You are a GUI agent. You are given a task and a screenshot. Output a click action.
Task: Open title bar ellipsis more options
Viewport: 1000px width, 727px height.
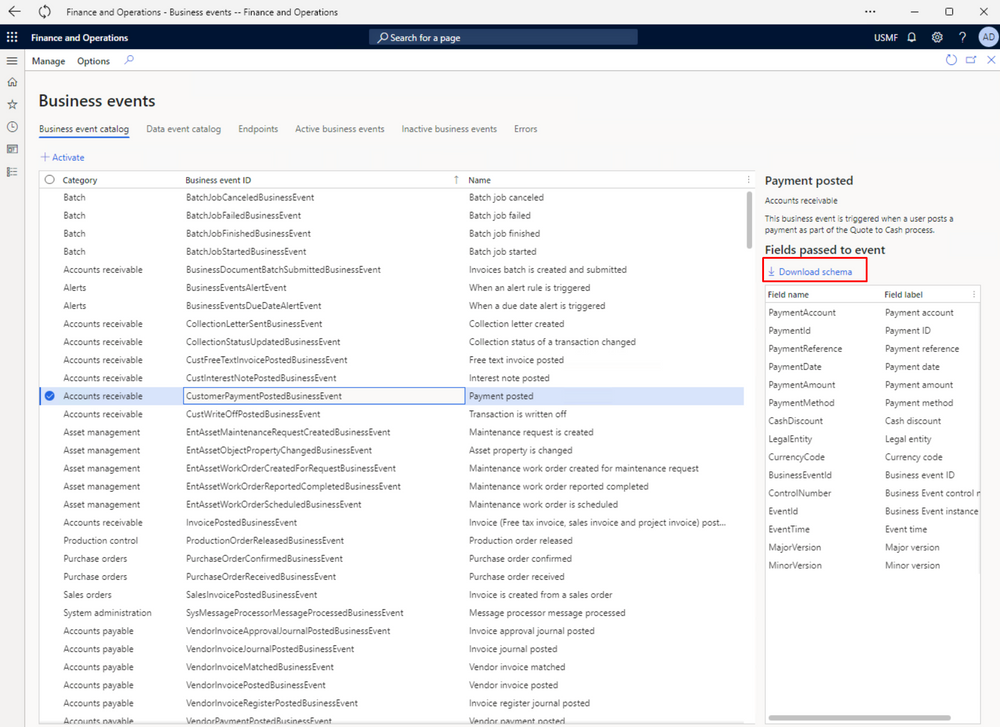870,11
